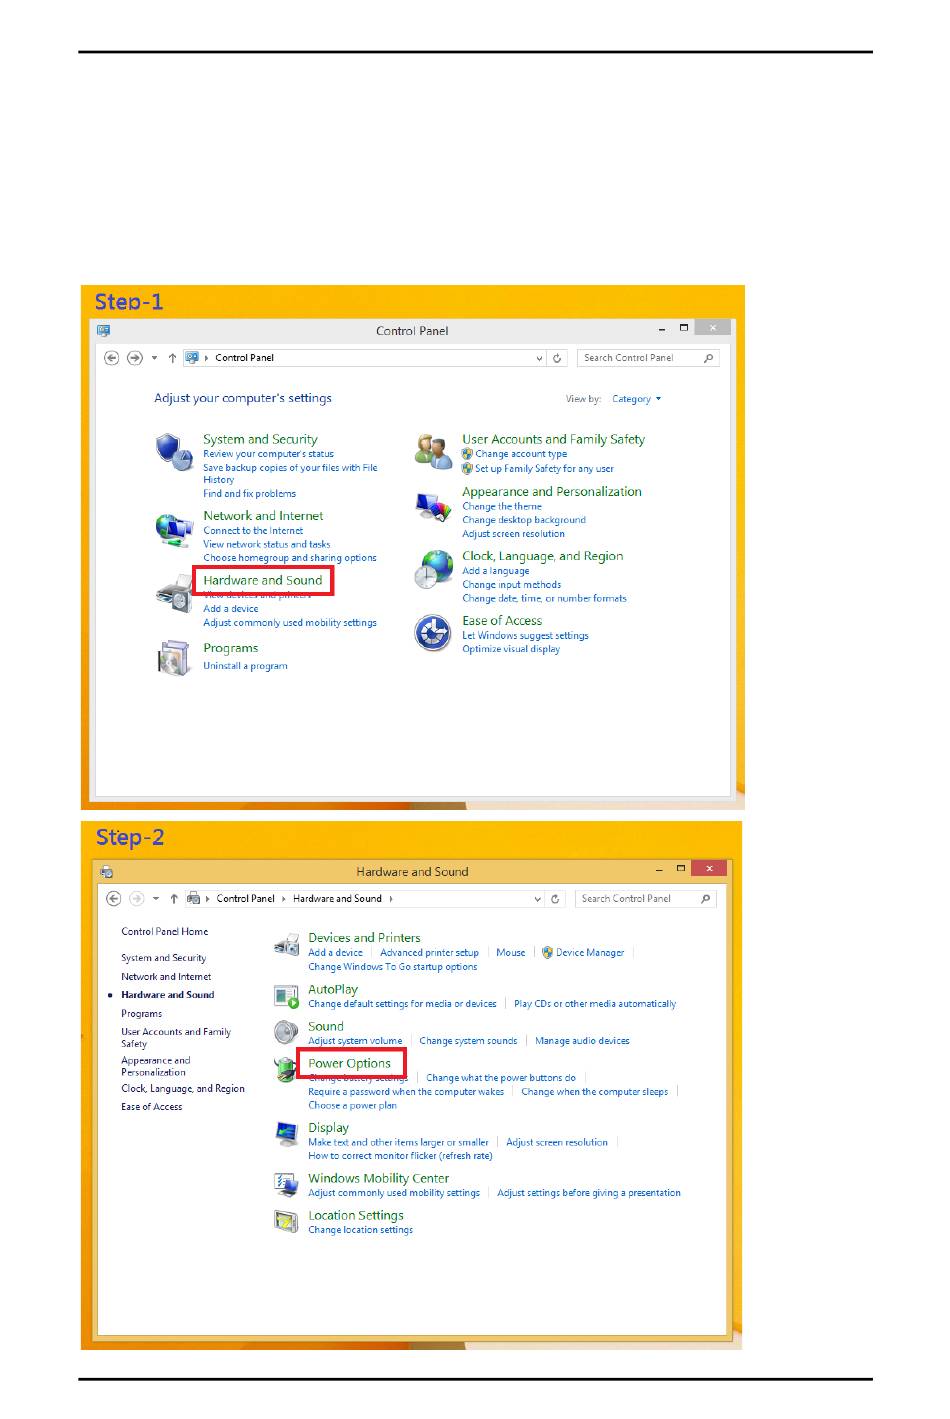Screen dimensions: 950x1419
Task: Click Control Panel Home in the sidebar
Action: point(165,932)
